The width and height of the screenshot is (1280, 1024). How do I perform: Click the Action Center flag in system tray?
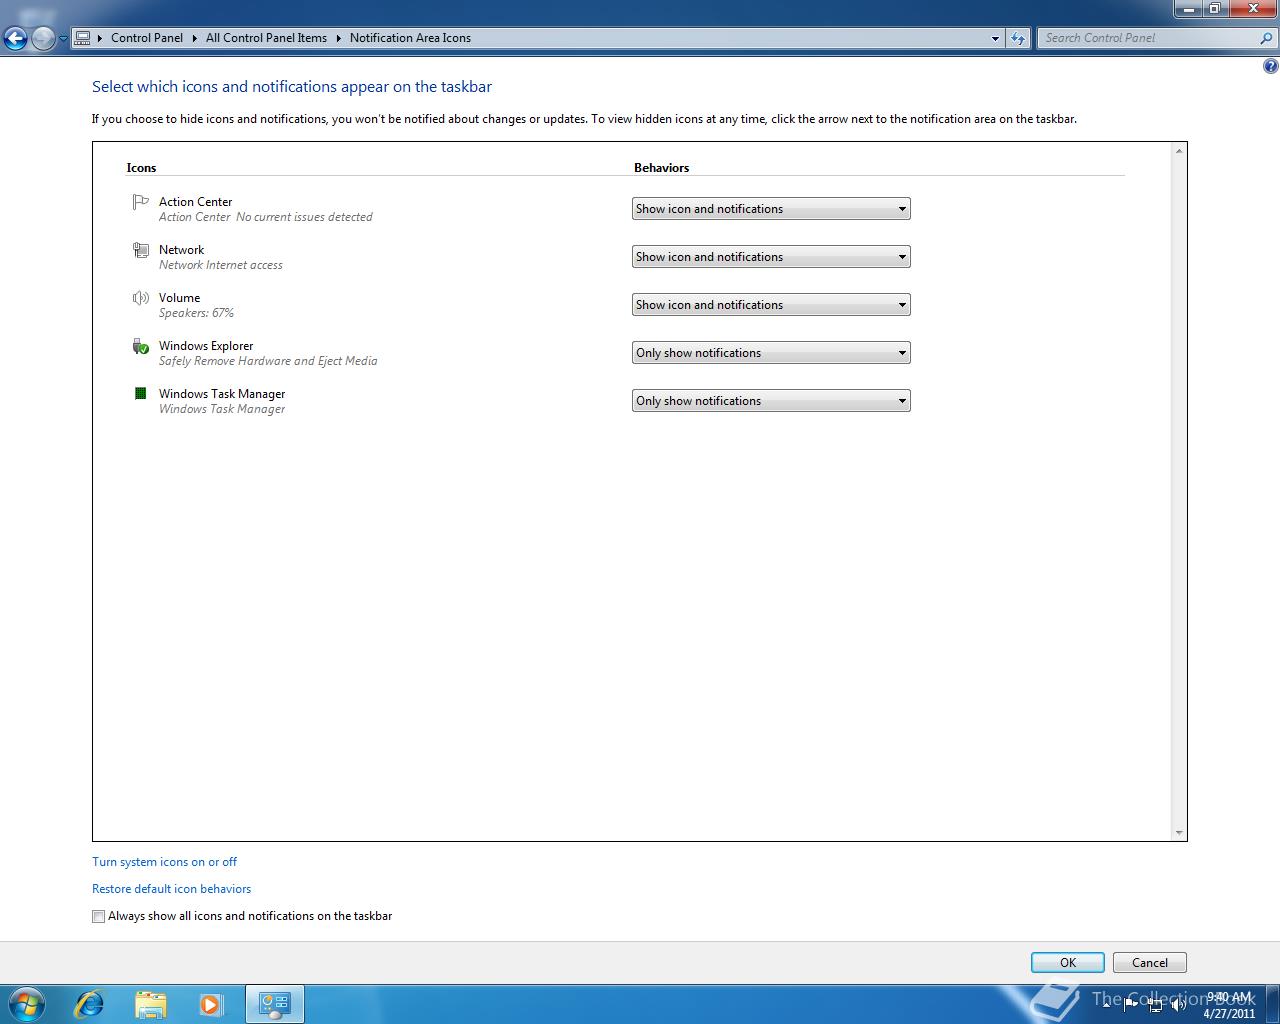coord(1131,1005)
